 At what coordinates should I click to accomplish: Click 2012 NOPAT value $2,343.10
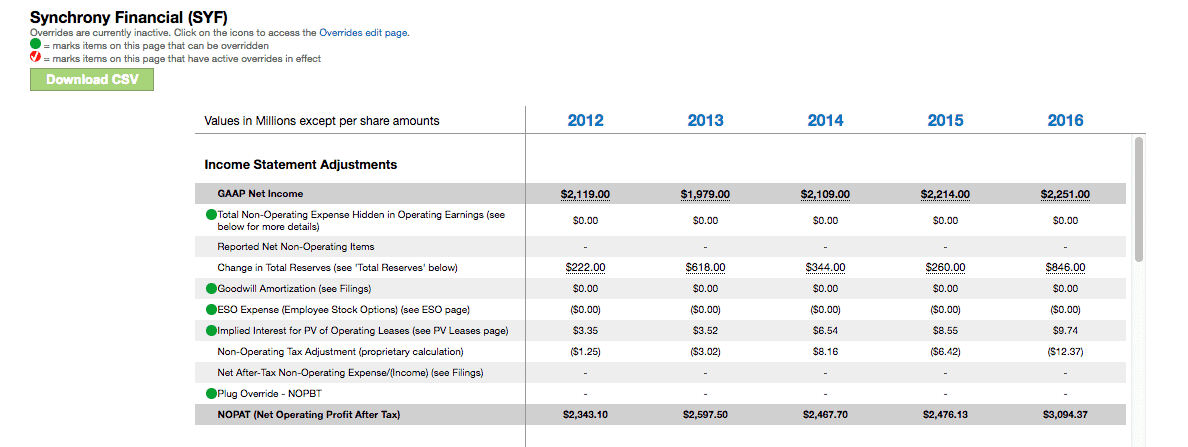click(586, 414)
